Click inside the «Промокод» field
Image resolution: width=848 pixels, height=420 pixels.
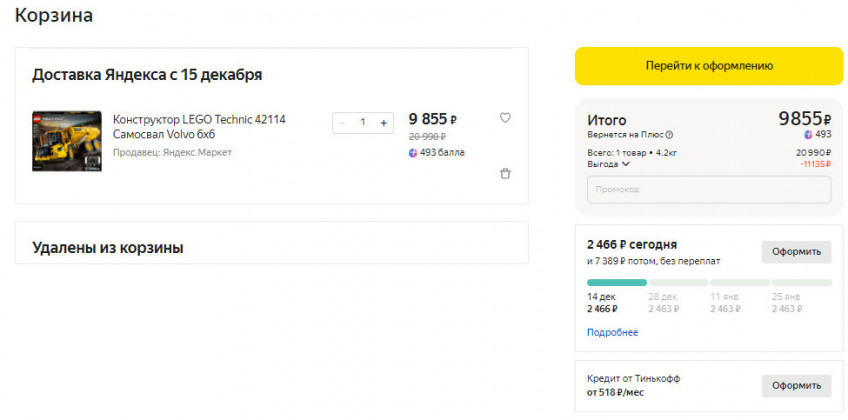(708, 189)
